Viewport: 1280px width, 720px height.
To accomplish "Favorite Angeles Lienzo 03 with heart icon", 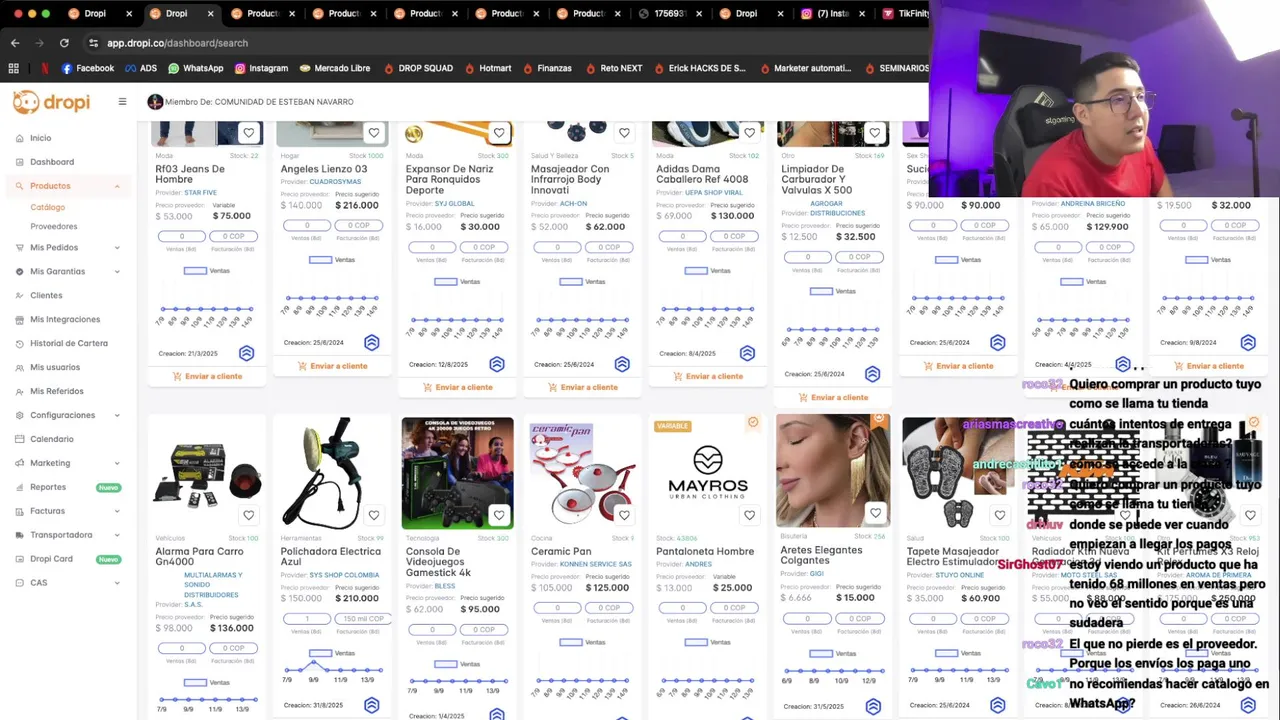I will click(374, 133).
